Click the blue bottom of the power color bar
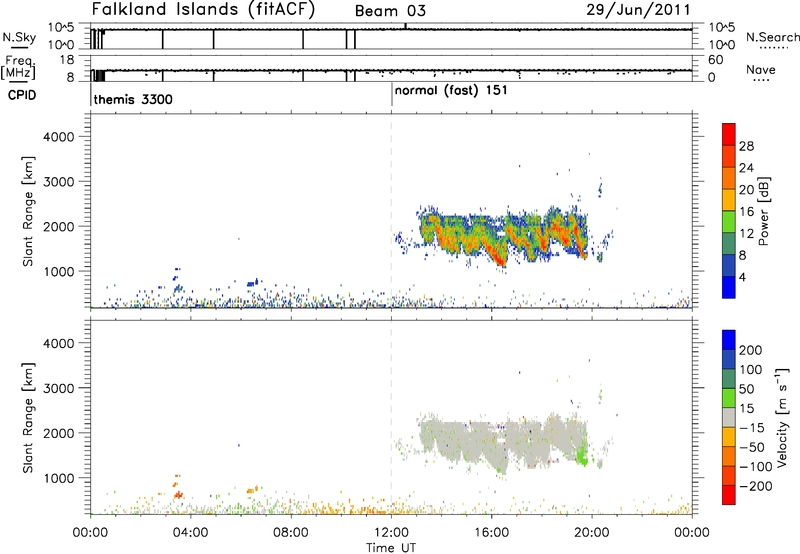The height and width of the screenshot is (554, 800). pos(729,287)
